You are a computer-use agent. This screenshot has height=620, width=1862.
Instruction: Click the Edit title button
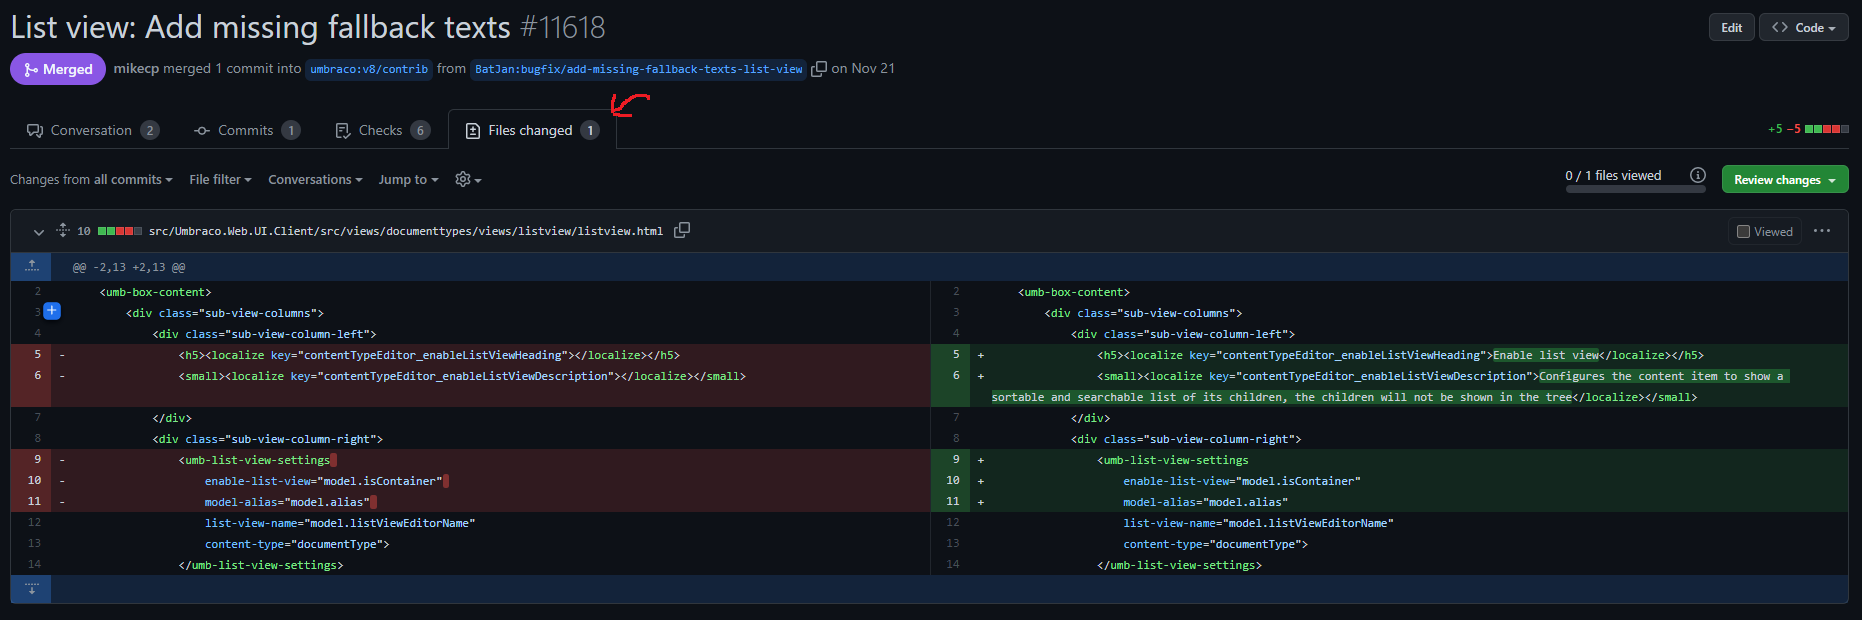coord(1732,28)
